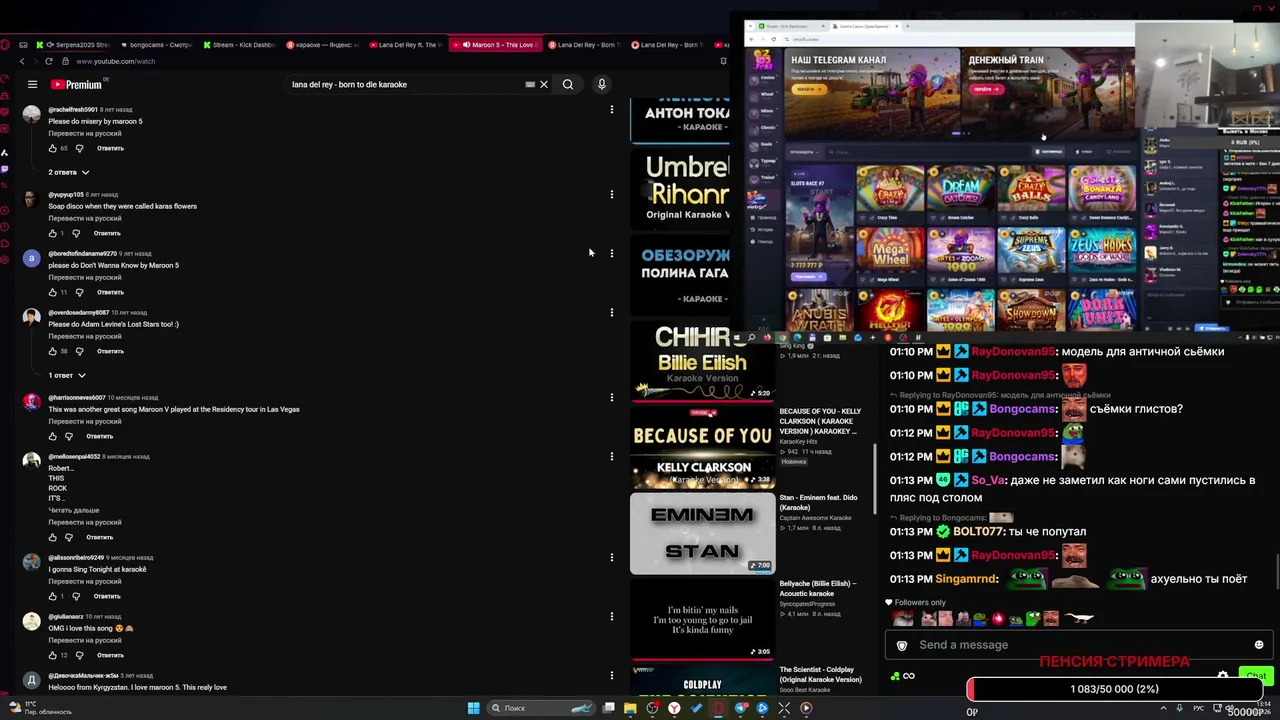
Task: Open the Billie Eilish karaoke version thumbnail
Action: [702, 360]
